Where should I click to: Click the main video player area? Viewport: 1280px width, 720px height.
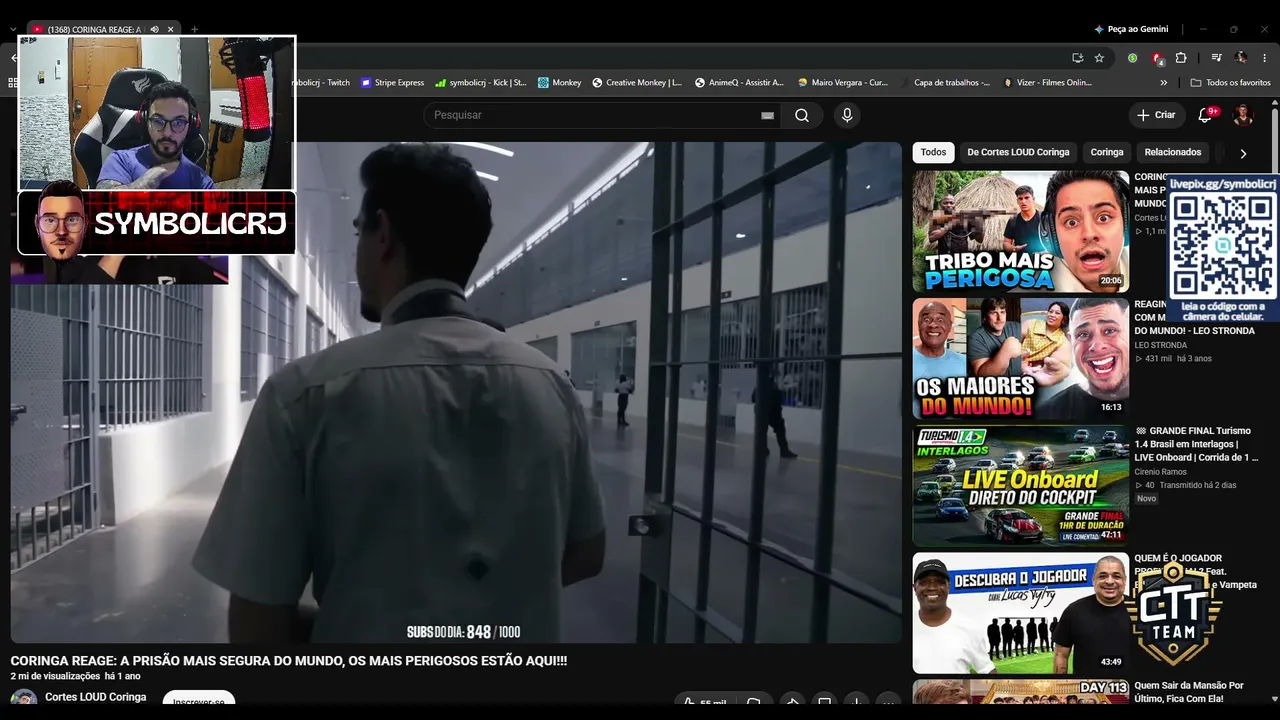456,392
